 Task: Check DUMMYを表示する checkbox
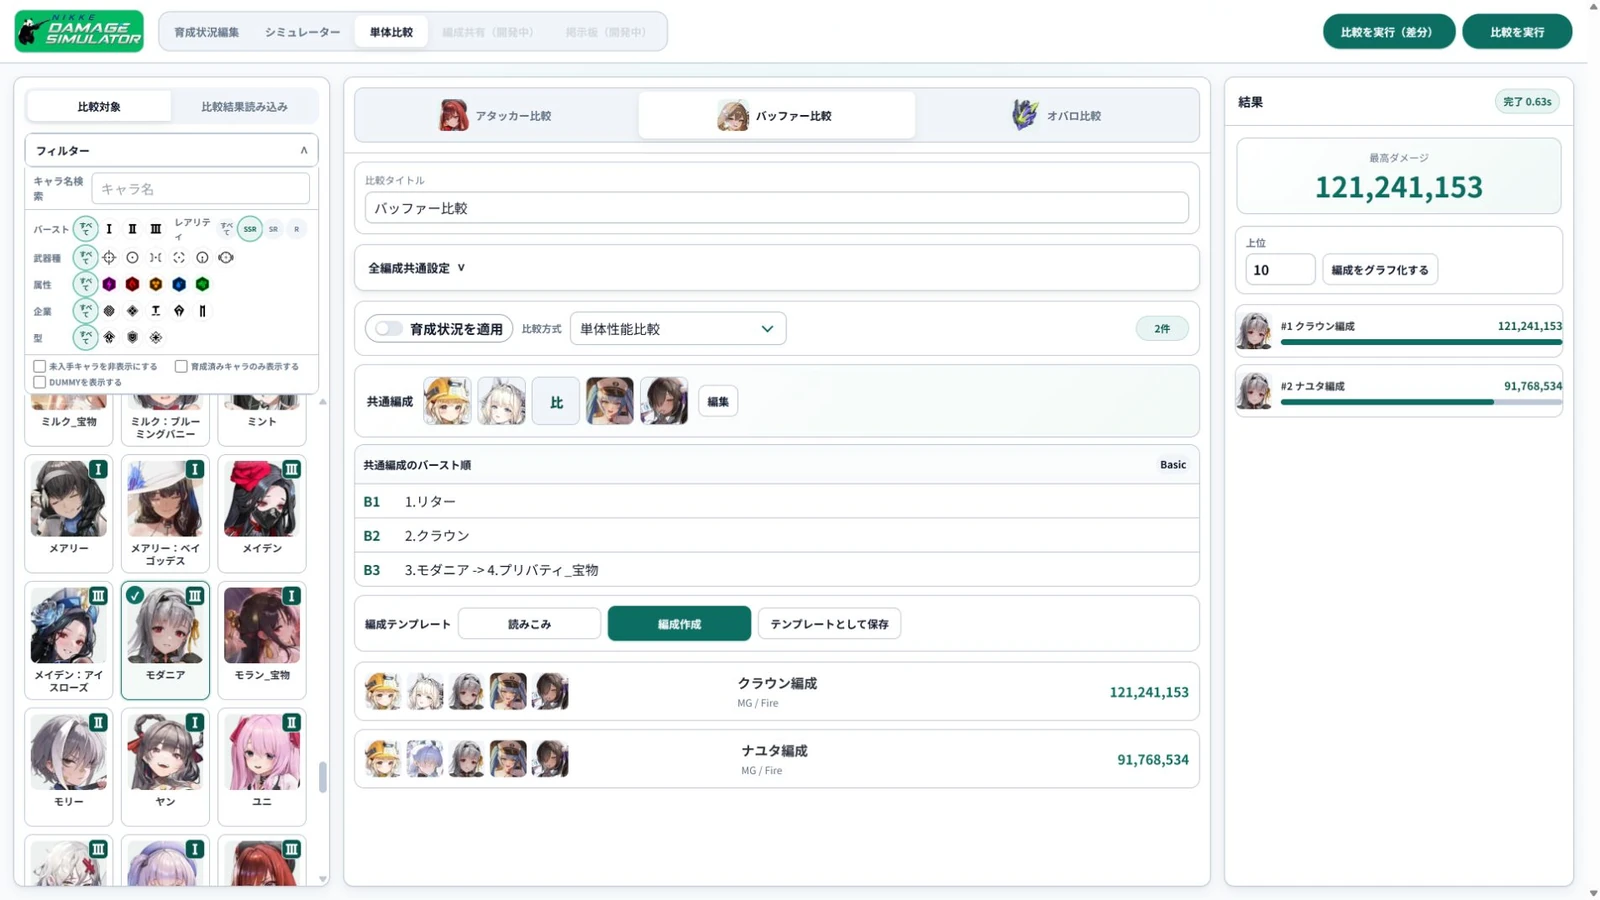(40, 382)
